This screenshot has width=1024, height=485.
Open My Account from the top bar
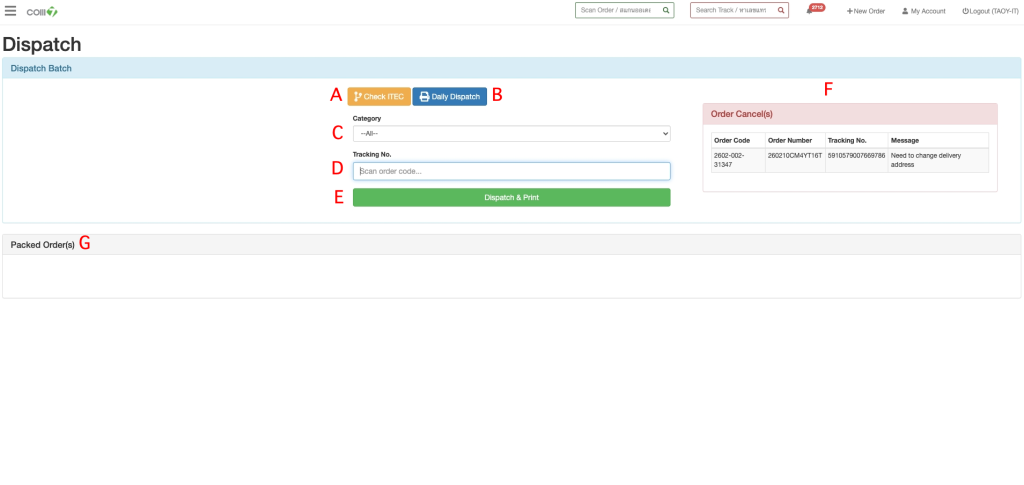(927, 11)
